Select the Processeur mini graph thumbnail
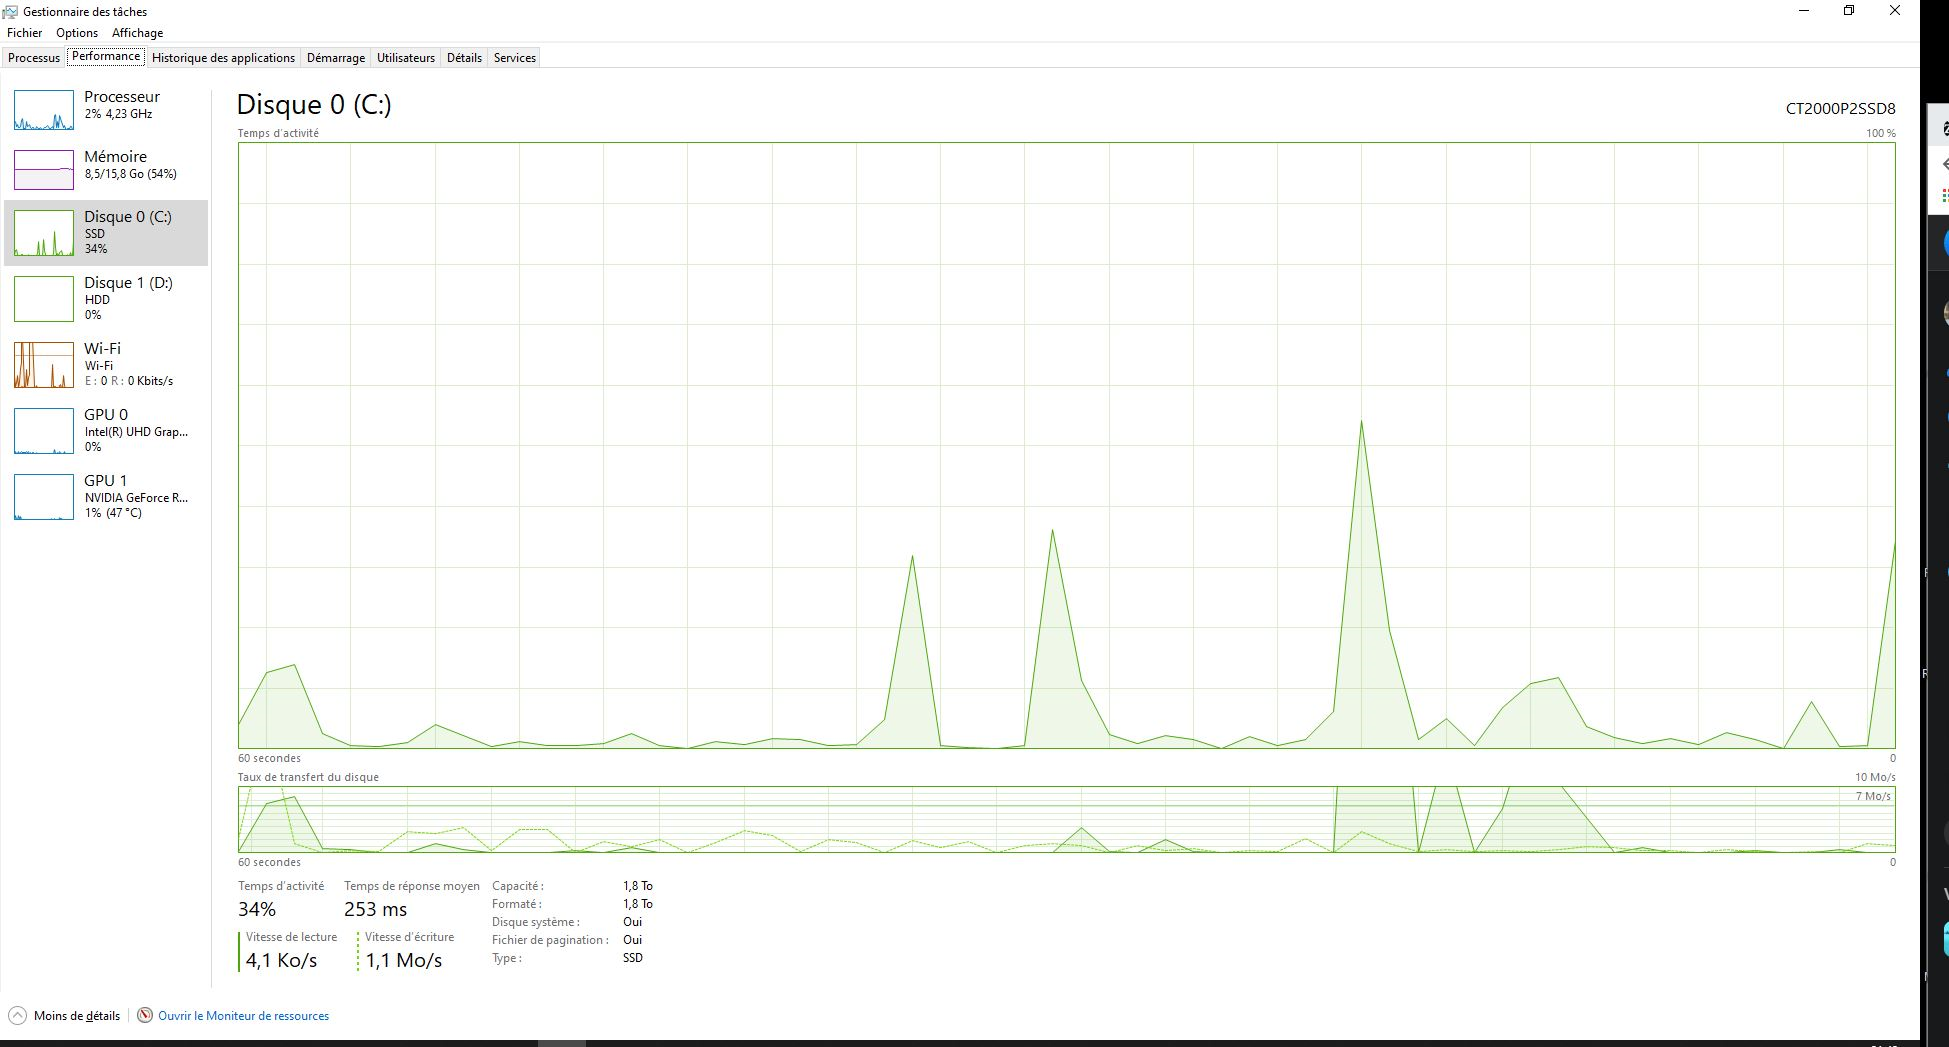Image resolution: width=1949 pixels, height=1047 pixels. click(44, 110)
